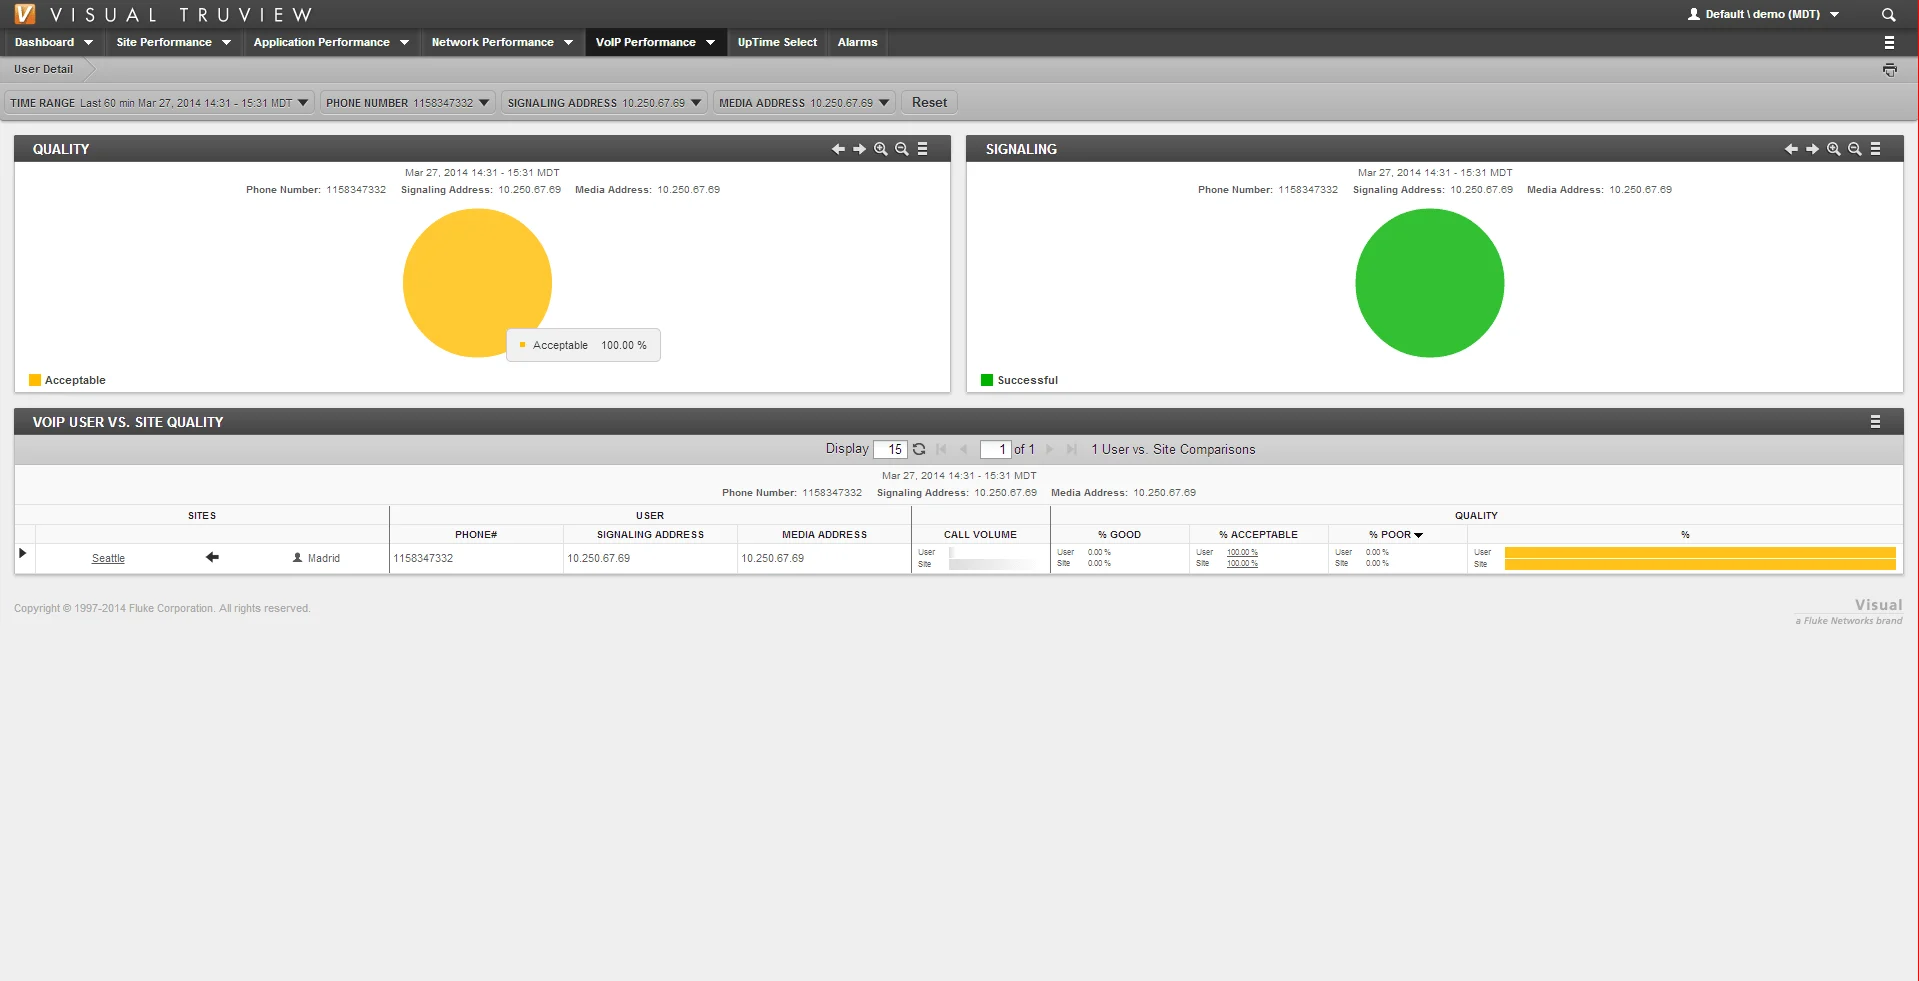1919x981 pixels.
Task: Open the Time Range filter dropdown
Action: point(160,103)
